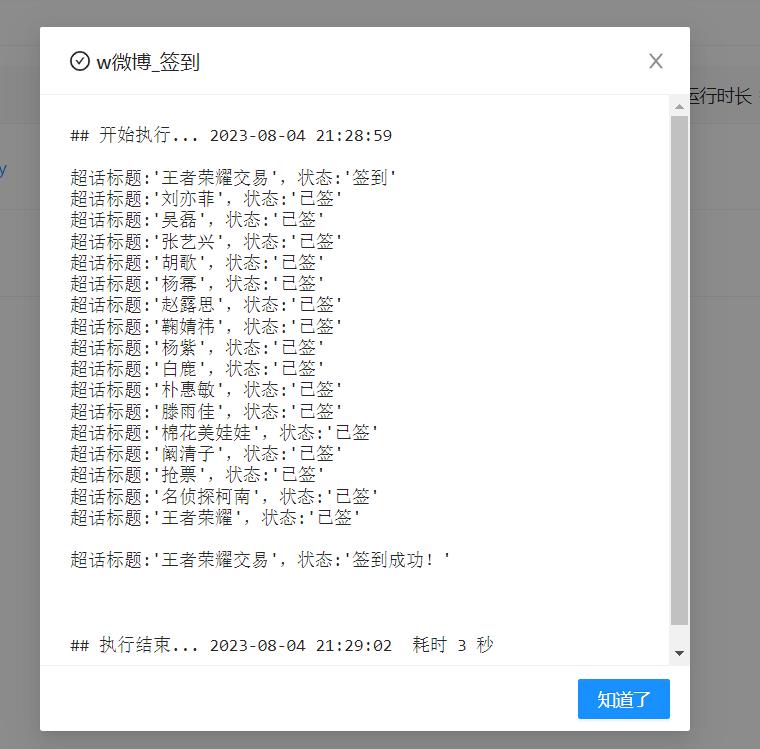This screenshot has height=749, width=760.
Task: Click the checkmark status icon beside the title
Action: (x=79, y=61)
